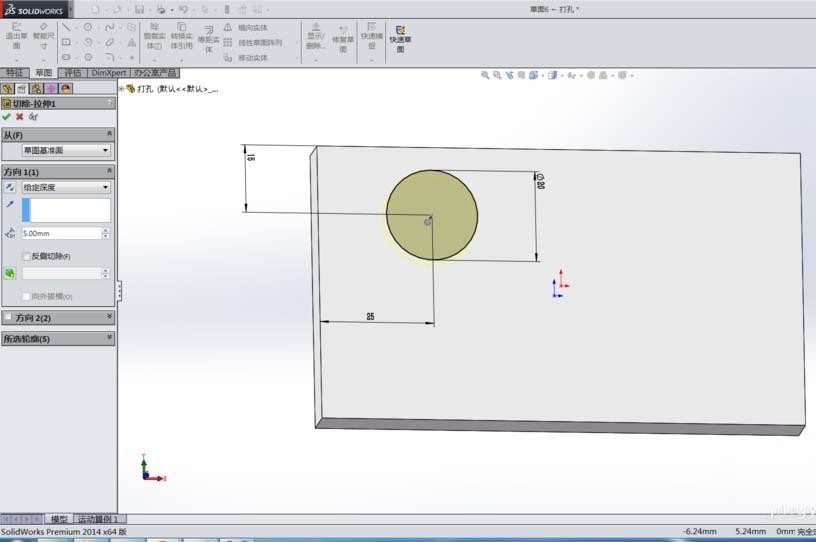Switch to the Model (模型) bottom tab
Viewport: 816px width, 542px height.
[59, 519]
